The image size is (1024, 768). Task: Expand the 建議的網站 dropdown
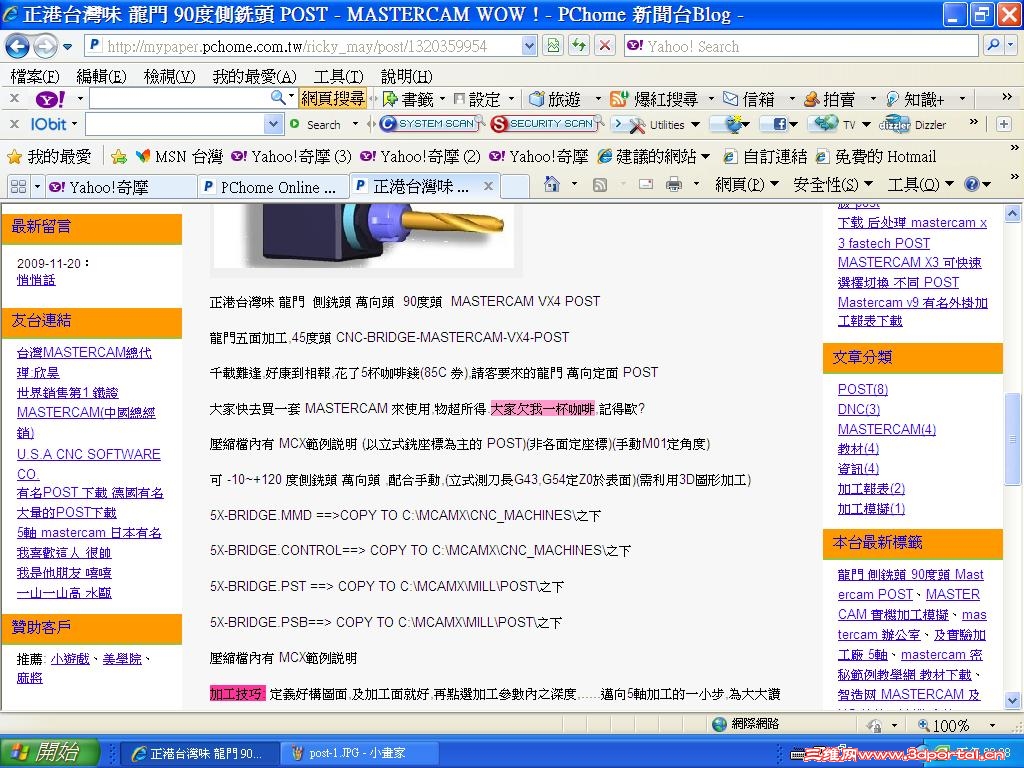click(705, 157)
